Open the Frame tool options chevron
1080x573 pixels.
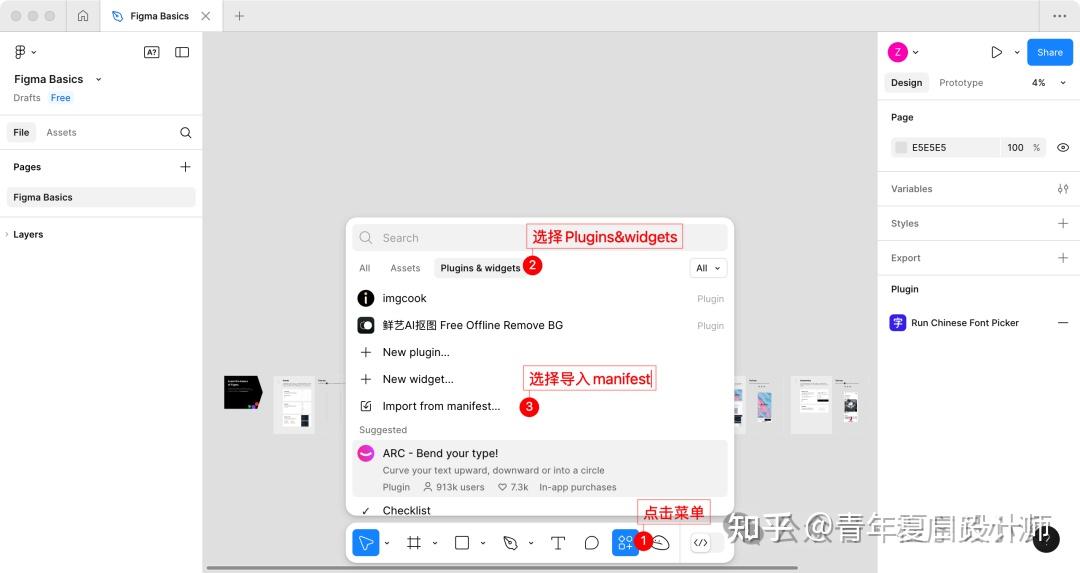point(435,543)
